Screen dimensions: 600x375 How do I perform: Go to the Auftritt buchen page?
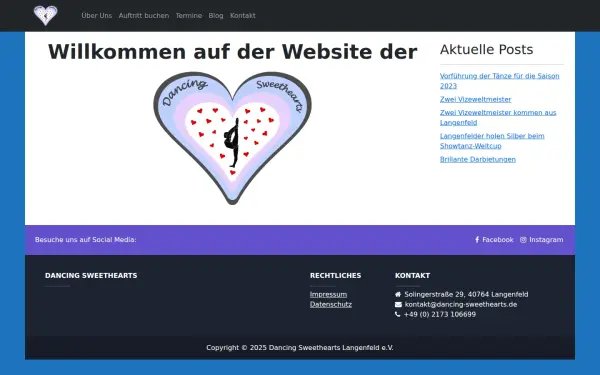pos(143,16)
